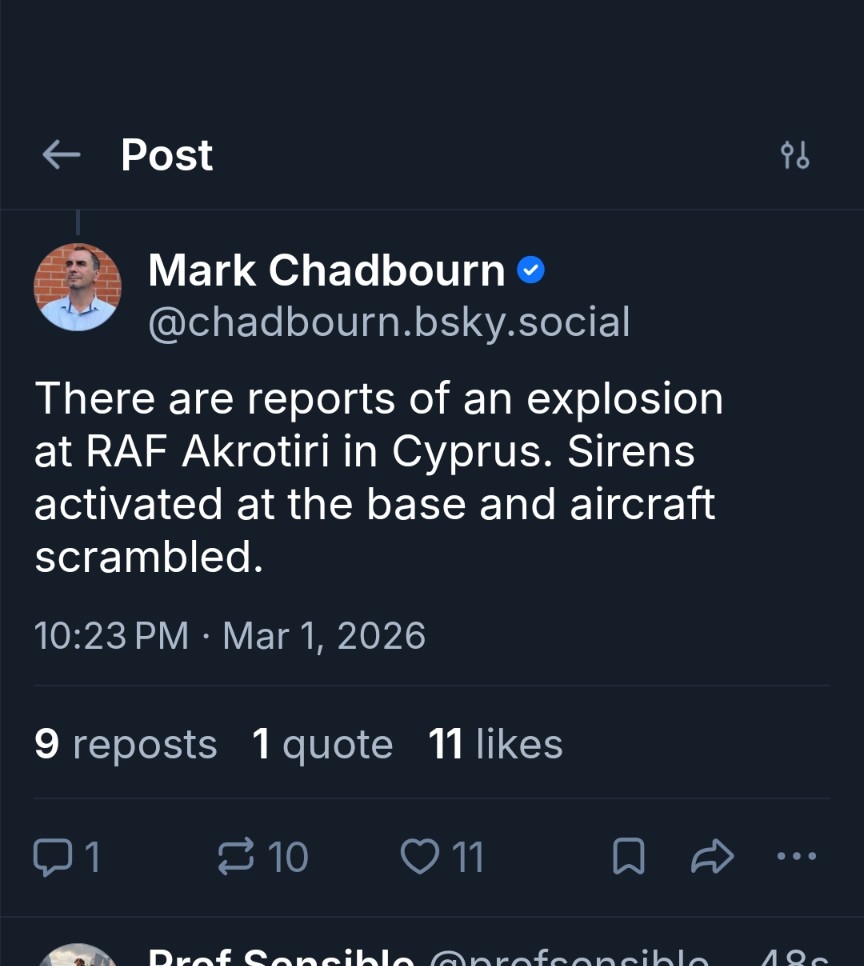View the 11 likes list

pos(496,744)
